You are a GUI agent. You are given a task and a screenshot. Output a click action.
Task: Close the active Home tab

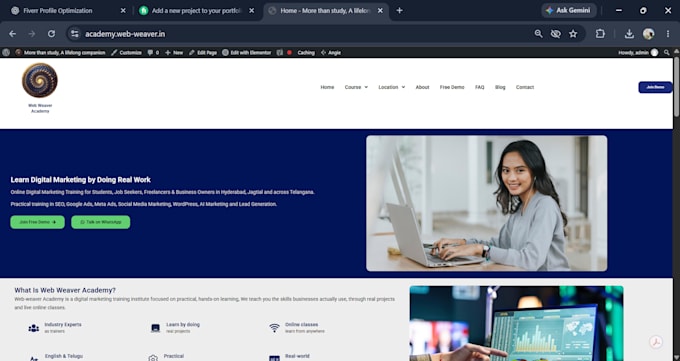pyautogui.click(x=380, y=11)
